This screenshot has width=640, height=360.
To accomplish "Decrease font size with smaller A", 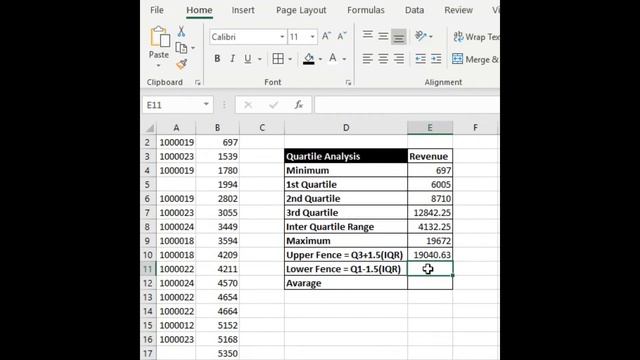I will (342, 37).
